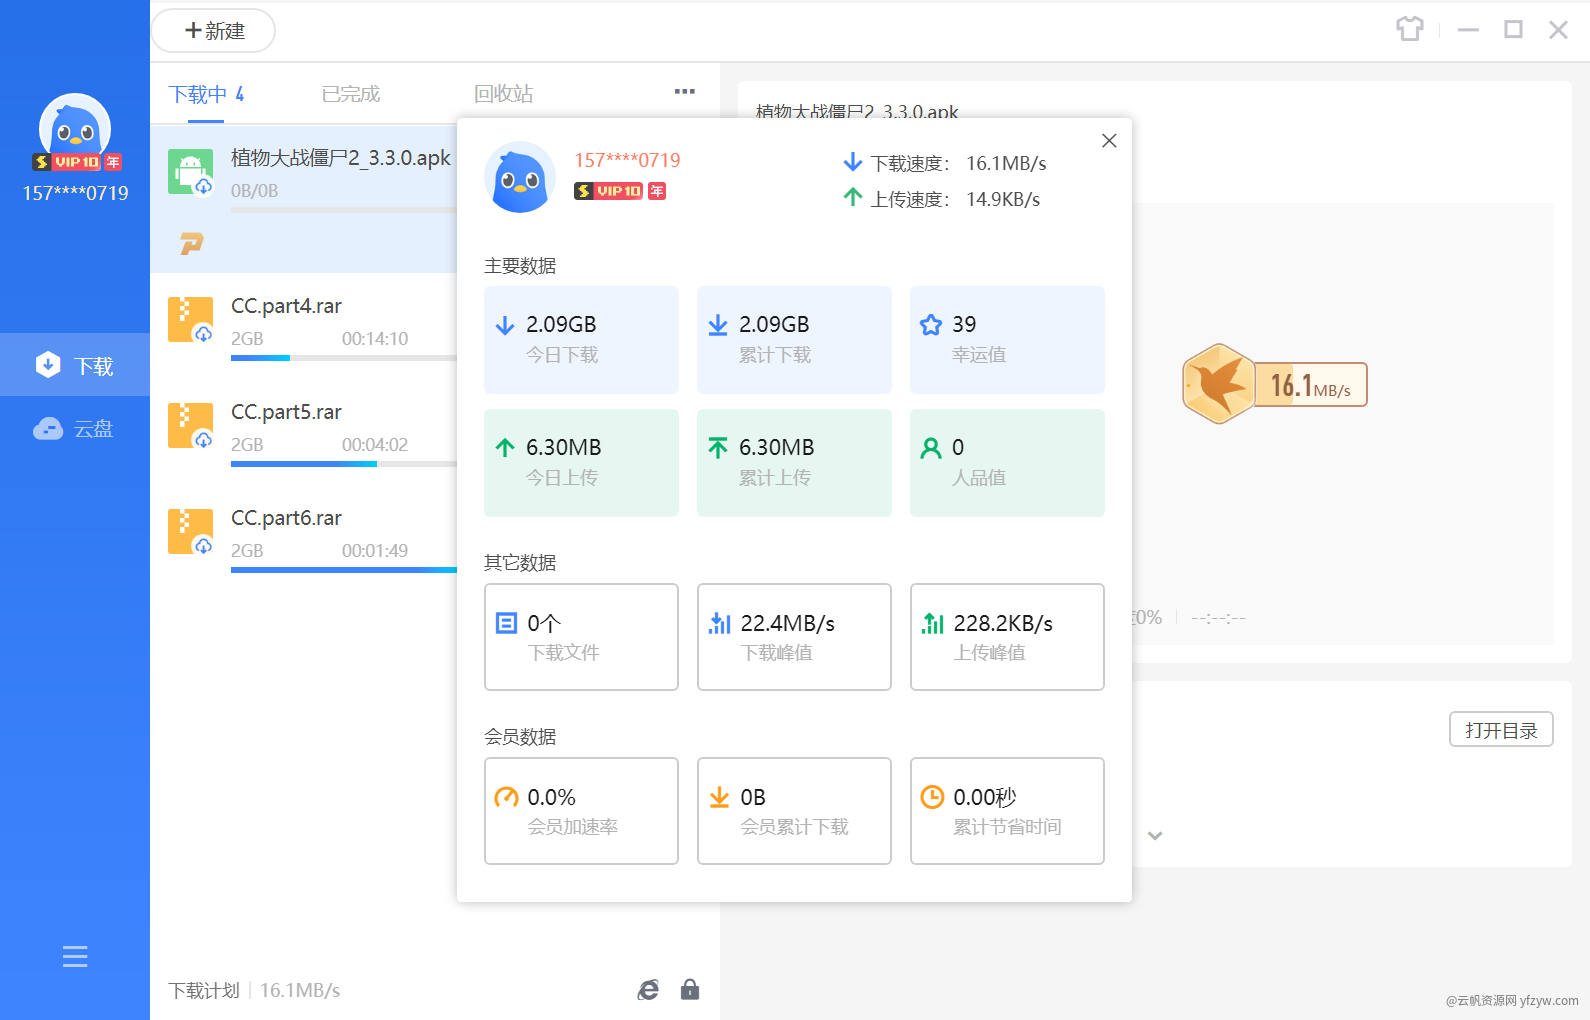The image size is (1590, 1020).
Task: Click the CC.part4.rar progress bar
Action: coord(344,358)
